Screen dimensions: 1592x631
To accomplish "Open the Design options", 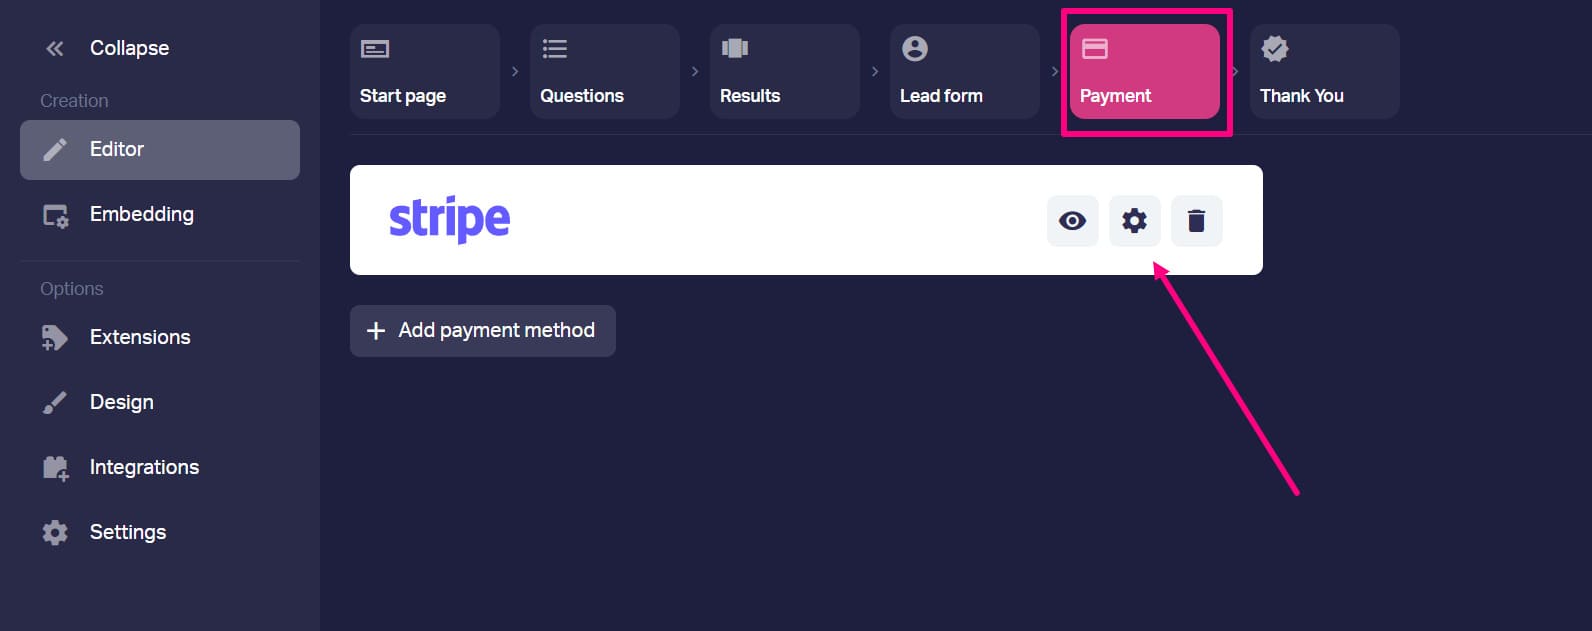I will 160,402.
